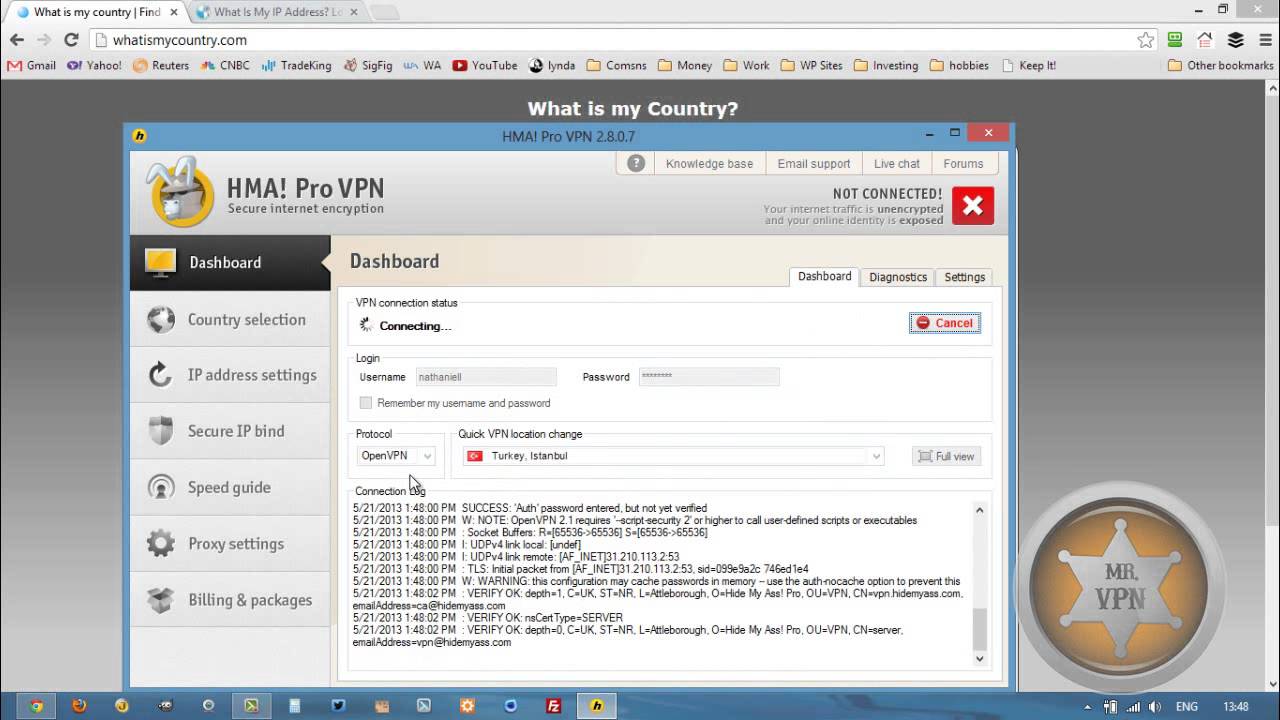Screen dimensions: 1280x720
Task: Expand the Work bookmarks folder
Action: pos(747,65)
